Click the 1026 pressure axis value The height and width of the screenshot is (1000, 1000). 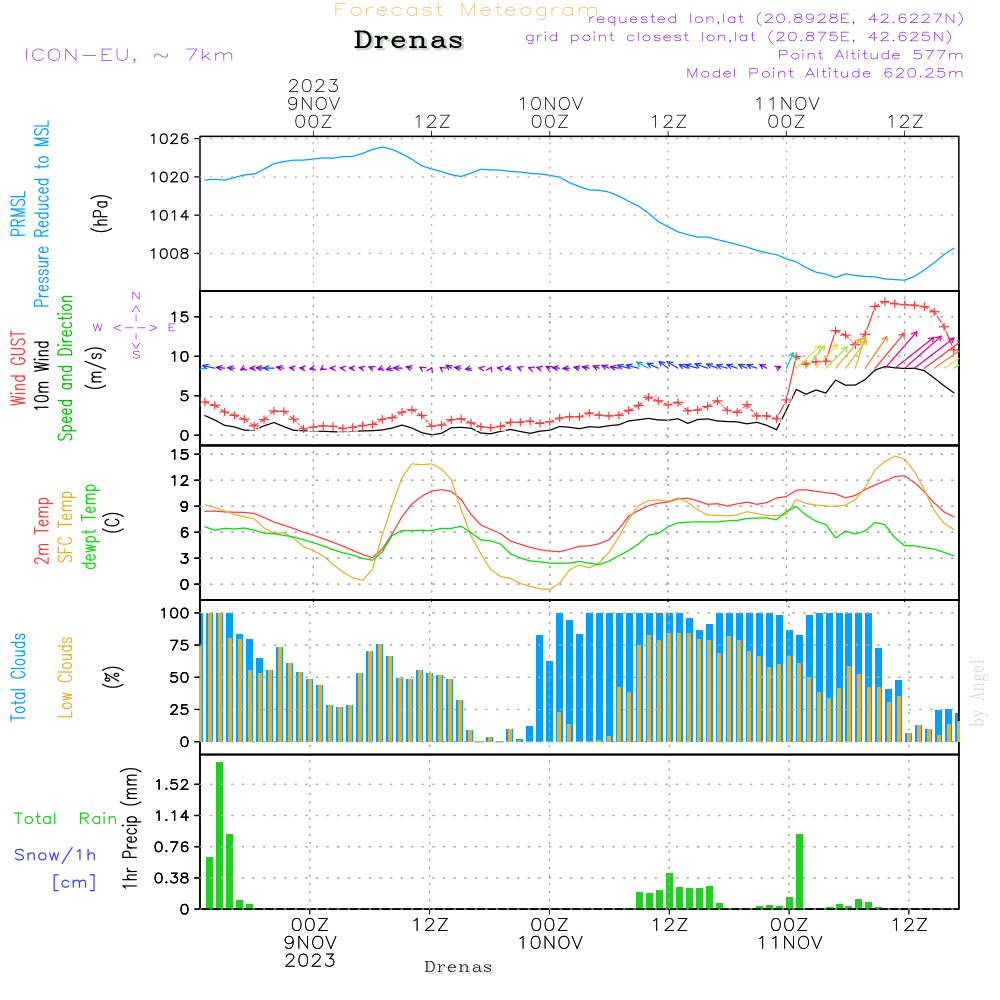pos(170,139)
